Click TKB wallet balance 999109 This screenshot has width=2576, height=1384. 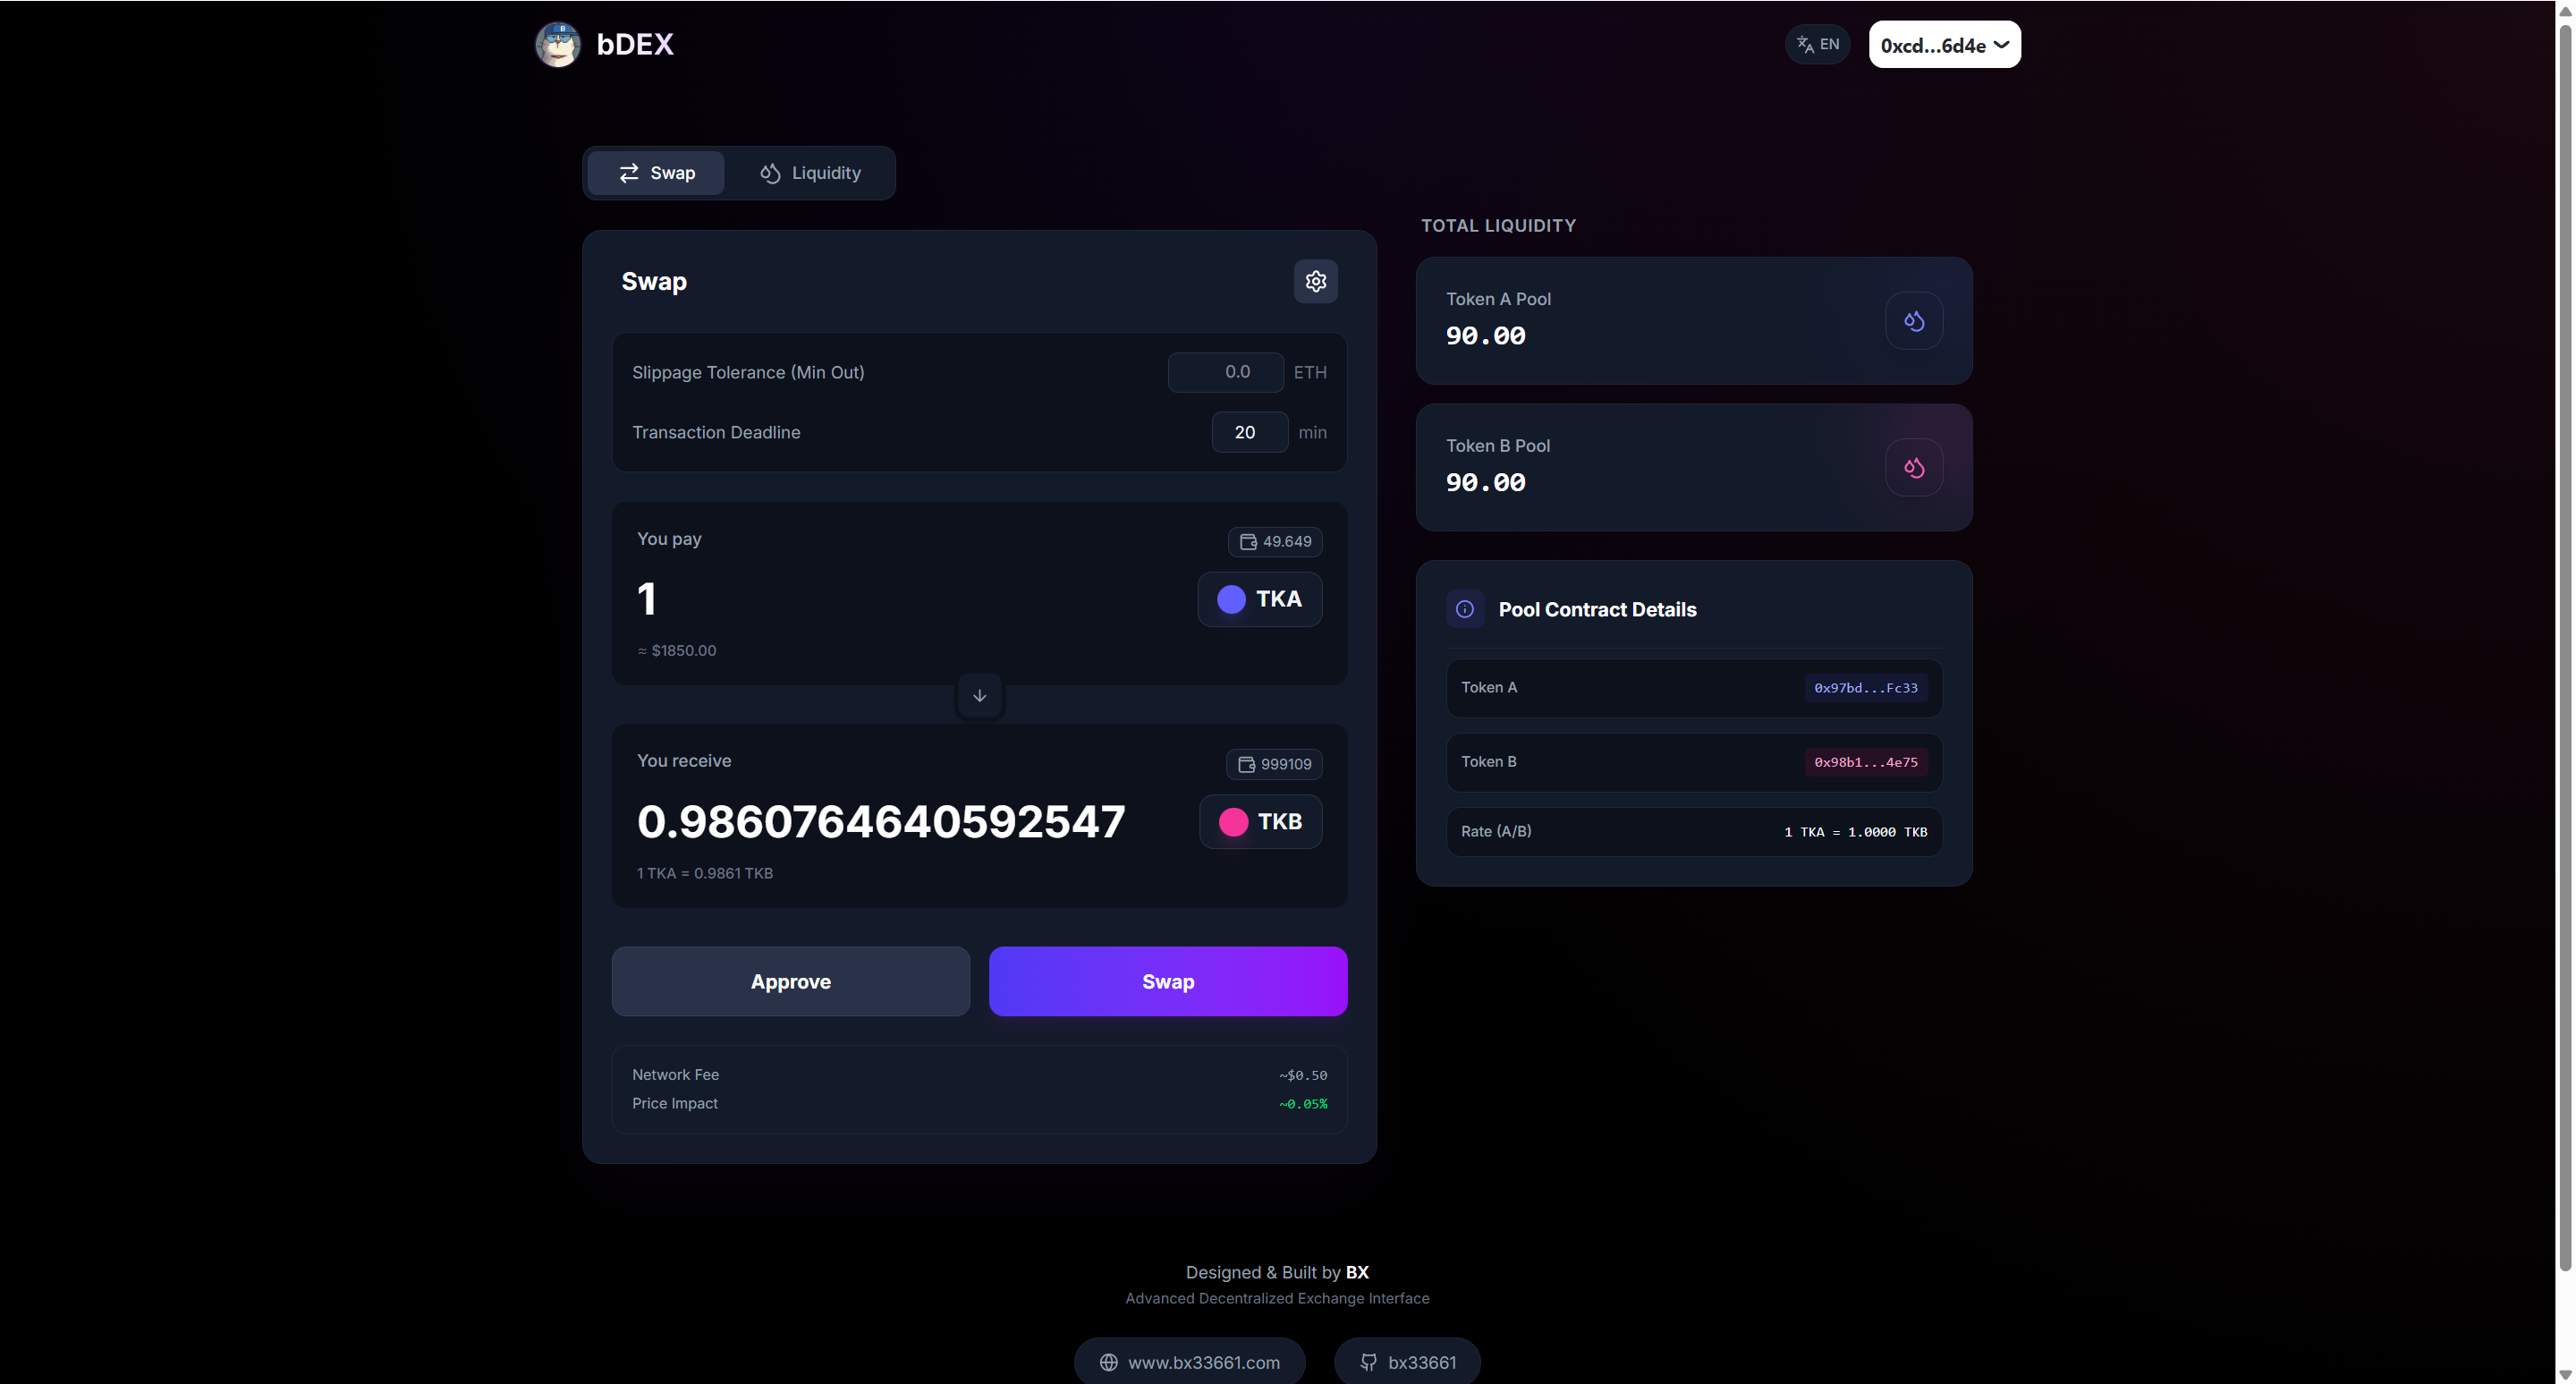[1274, 764]
